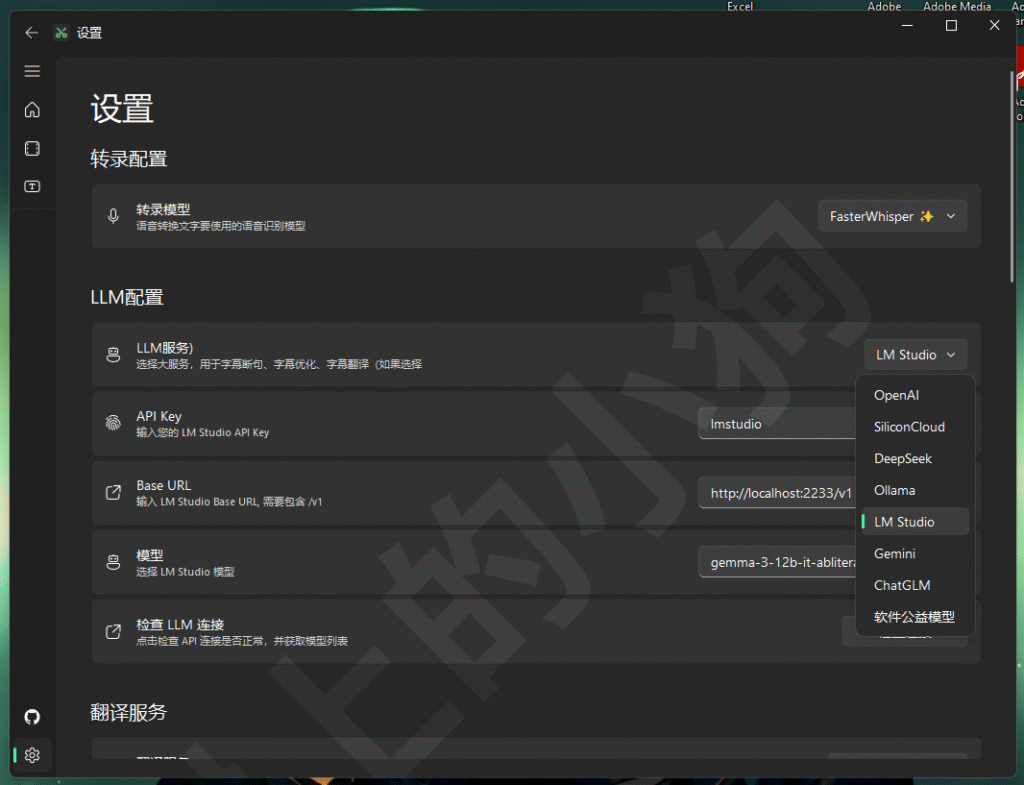Click the Base URL localhost input field
This screenshot has height=785, width=1024.
777,493
